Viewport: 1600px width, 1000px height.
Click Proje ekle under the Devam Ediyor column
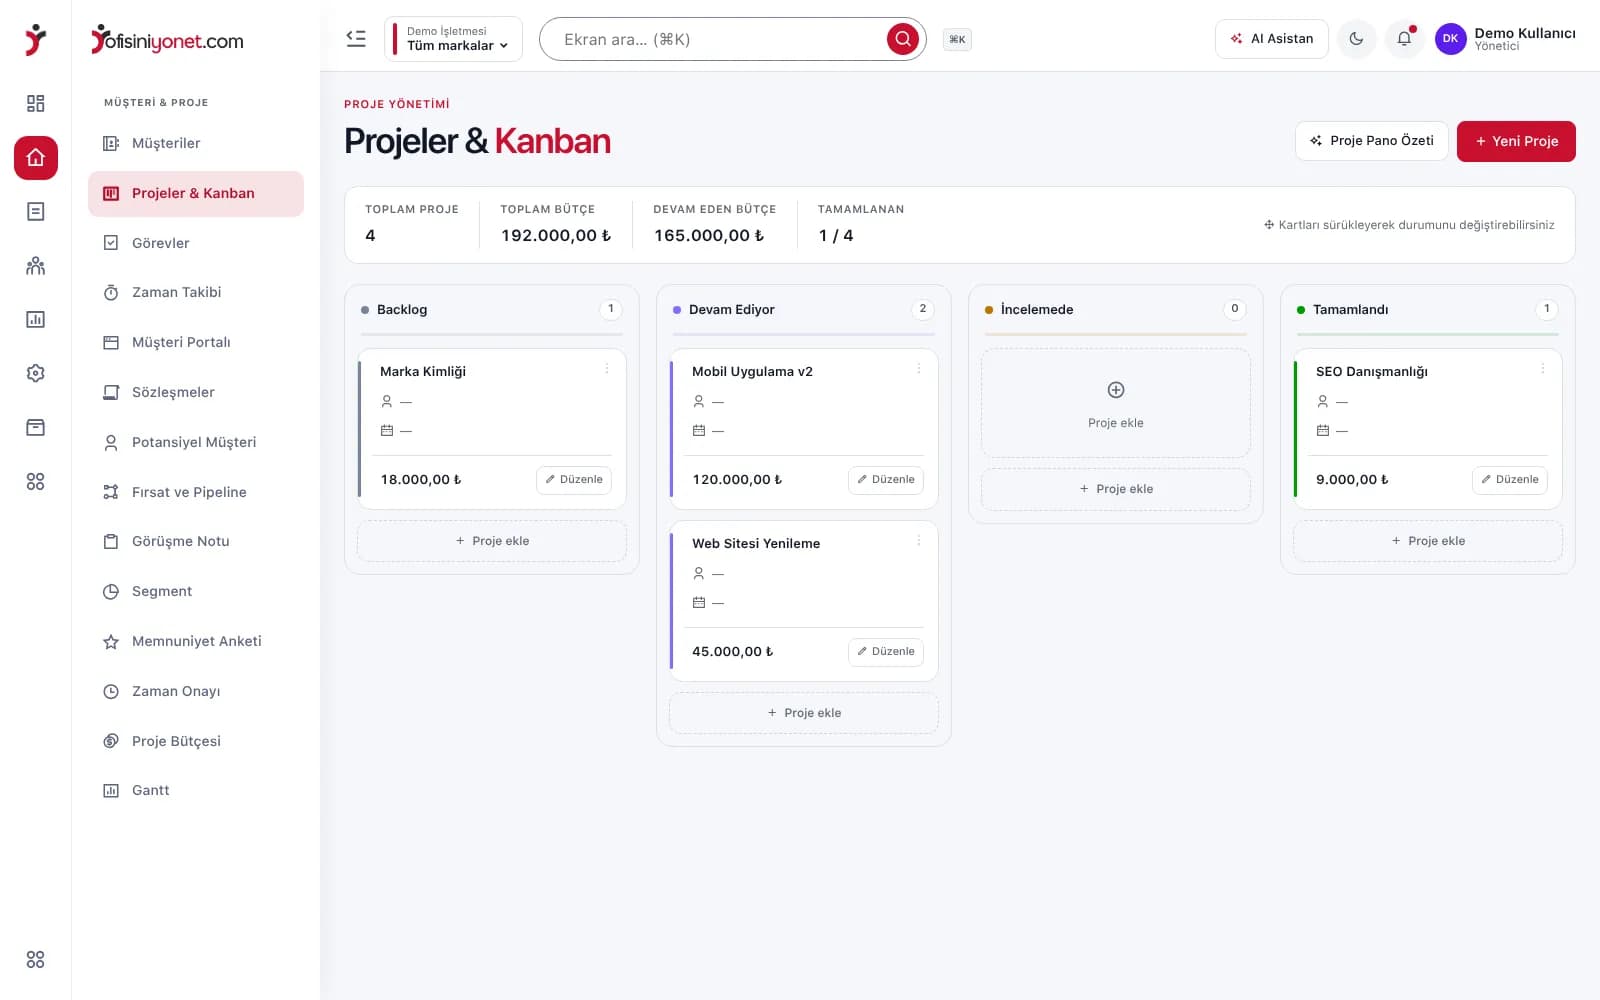[804, 713]
